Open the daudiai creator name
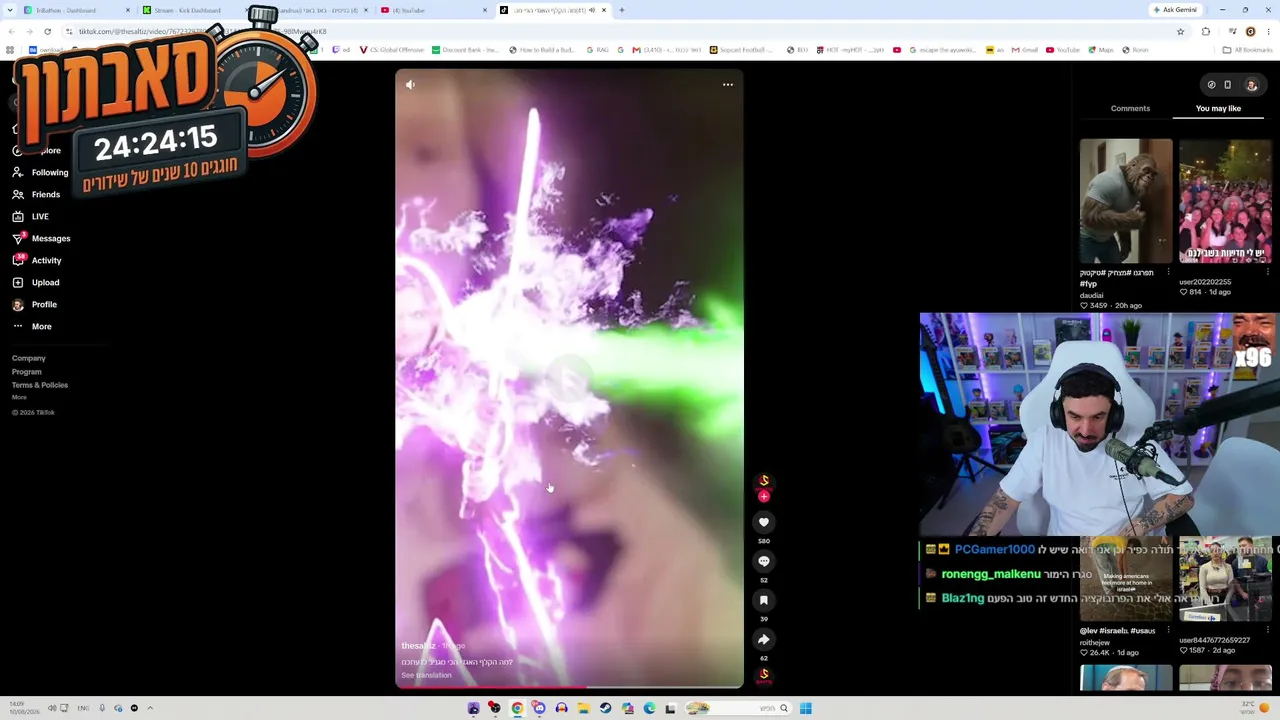Image resolution: width=1280 pixels, height=720 pixels. click(x=1092, y=295)
